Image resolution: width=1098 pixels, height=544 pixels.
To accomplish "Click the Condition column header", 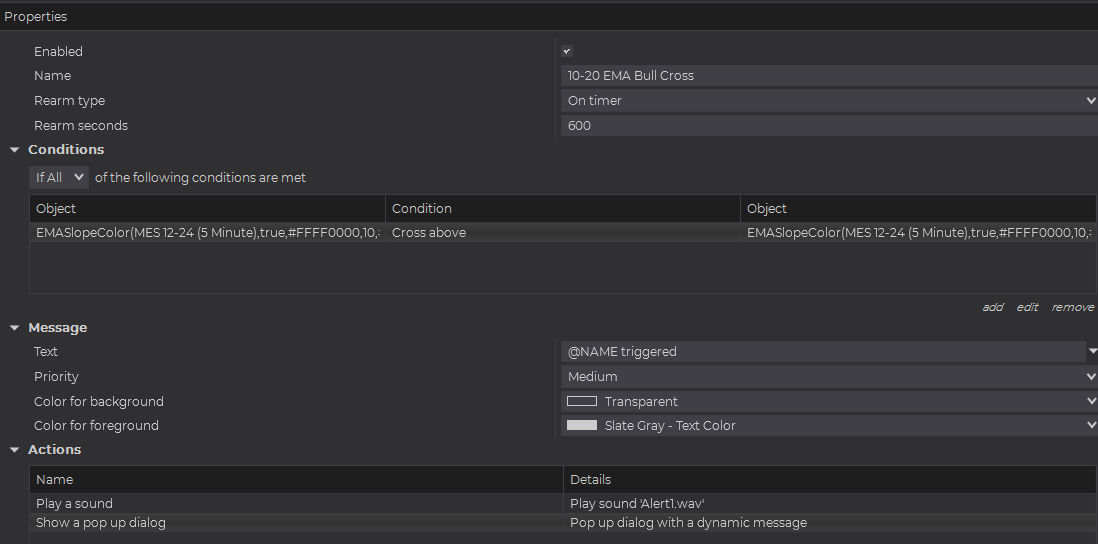I will (562, 209).
